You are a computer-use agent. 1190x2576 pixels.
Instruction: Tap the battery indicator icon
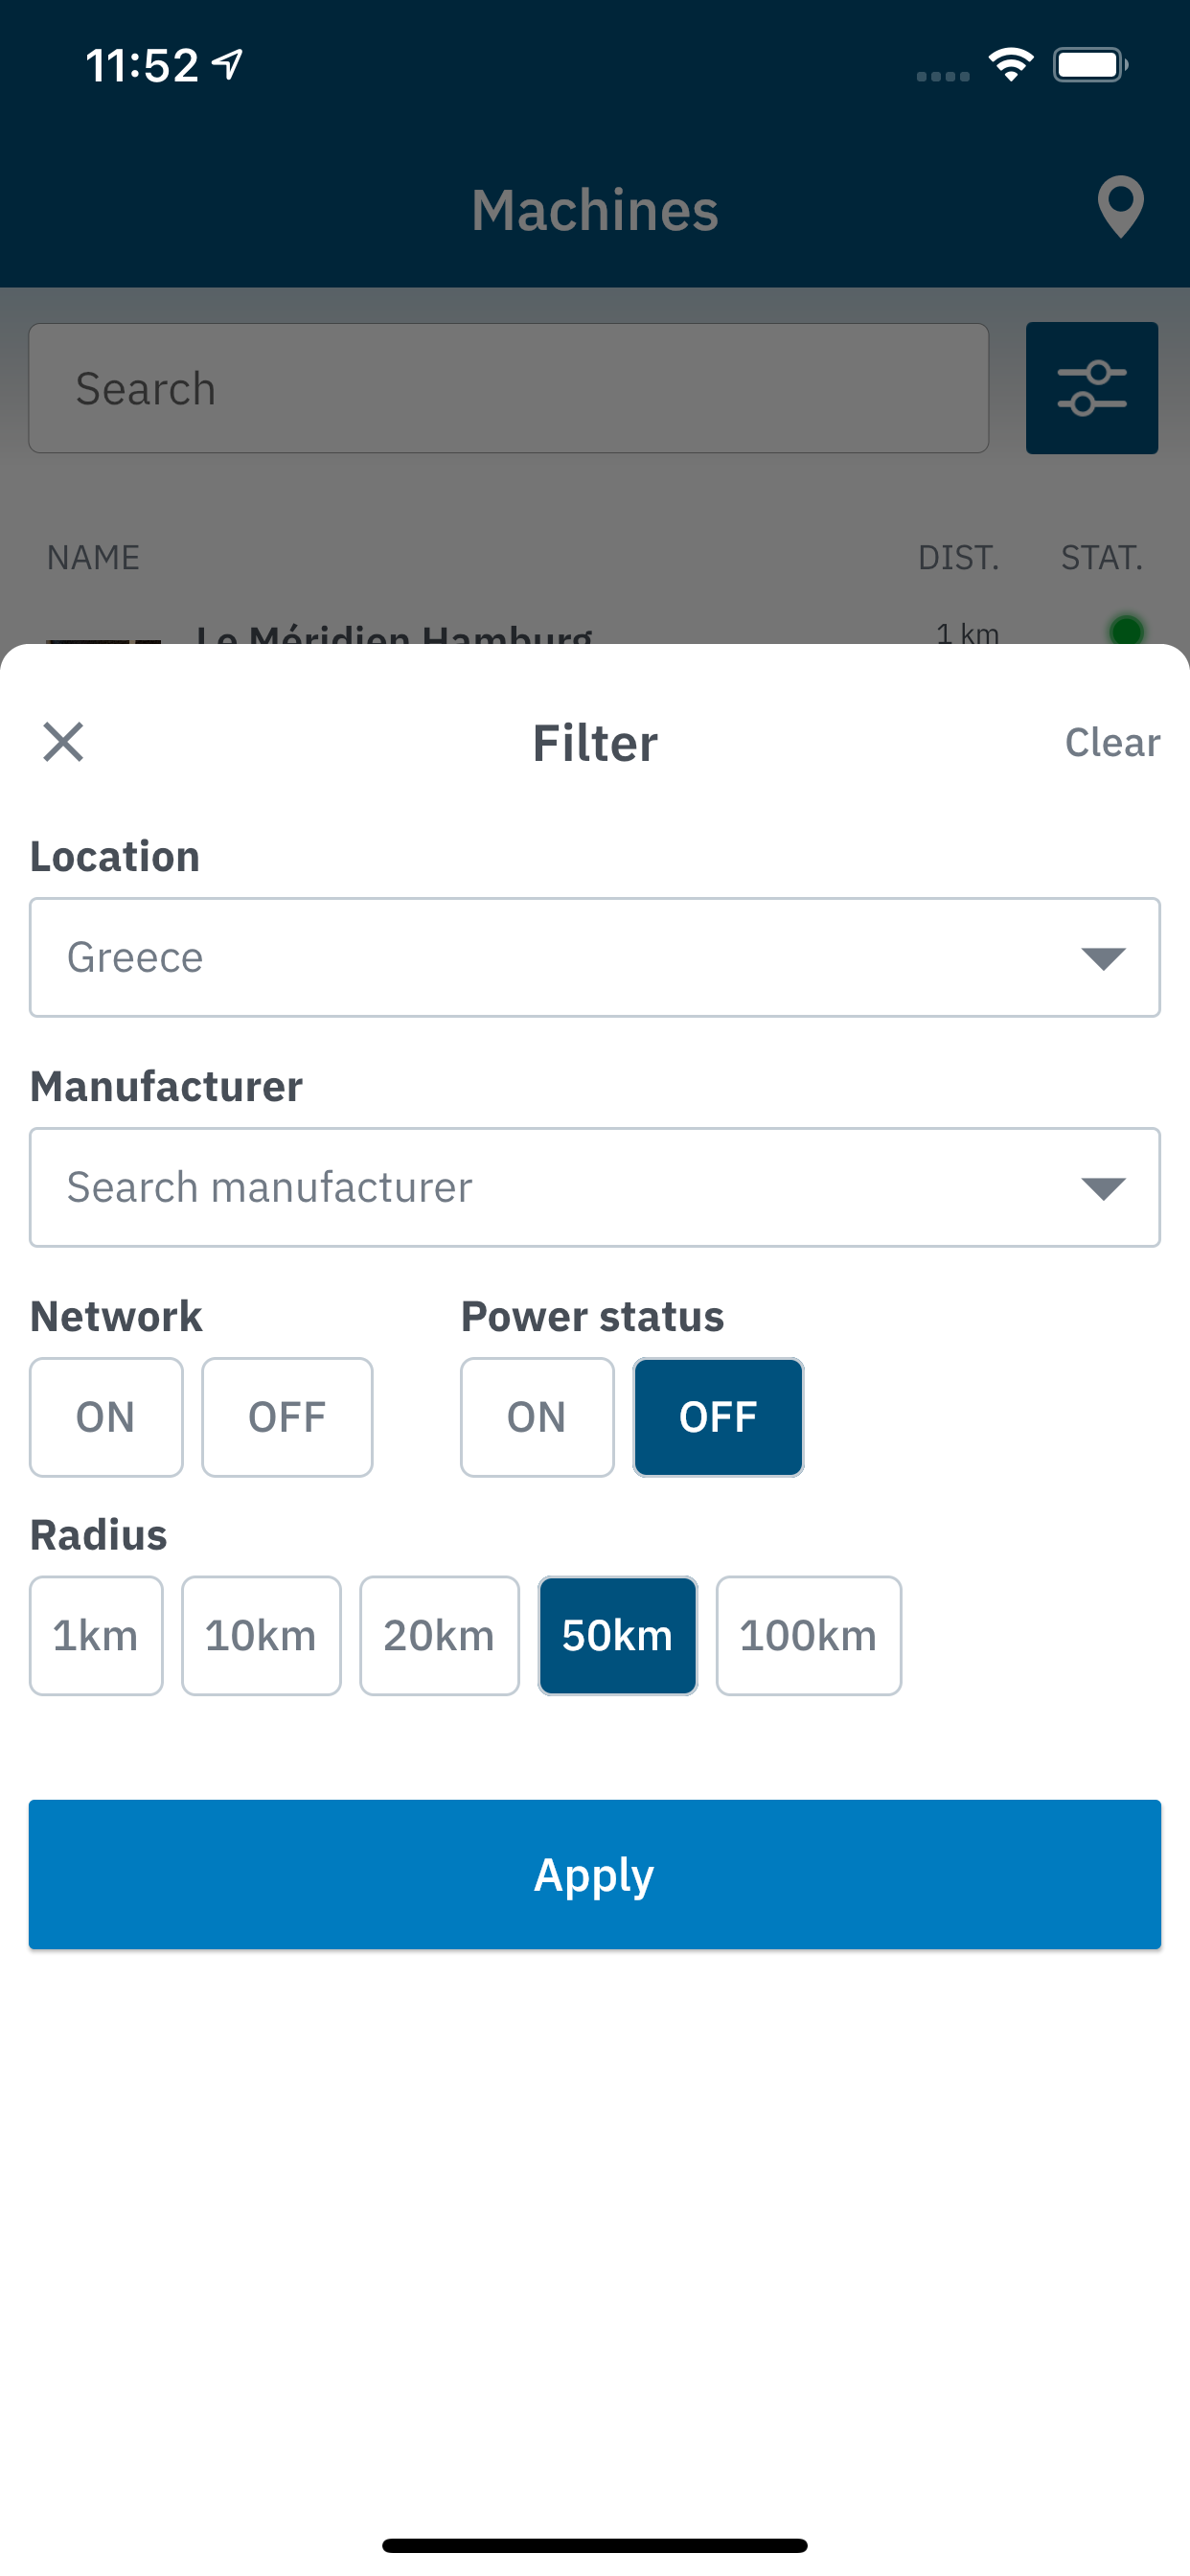click(1090, 66)
